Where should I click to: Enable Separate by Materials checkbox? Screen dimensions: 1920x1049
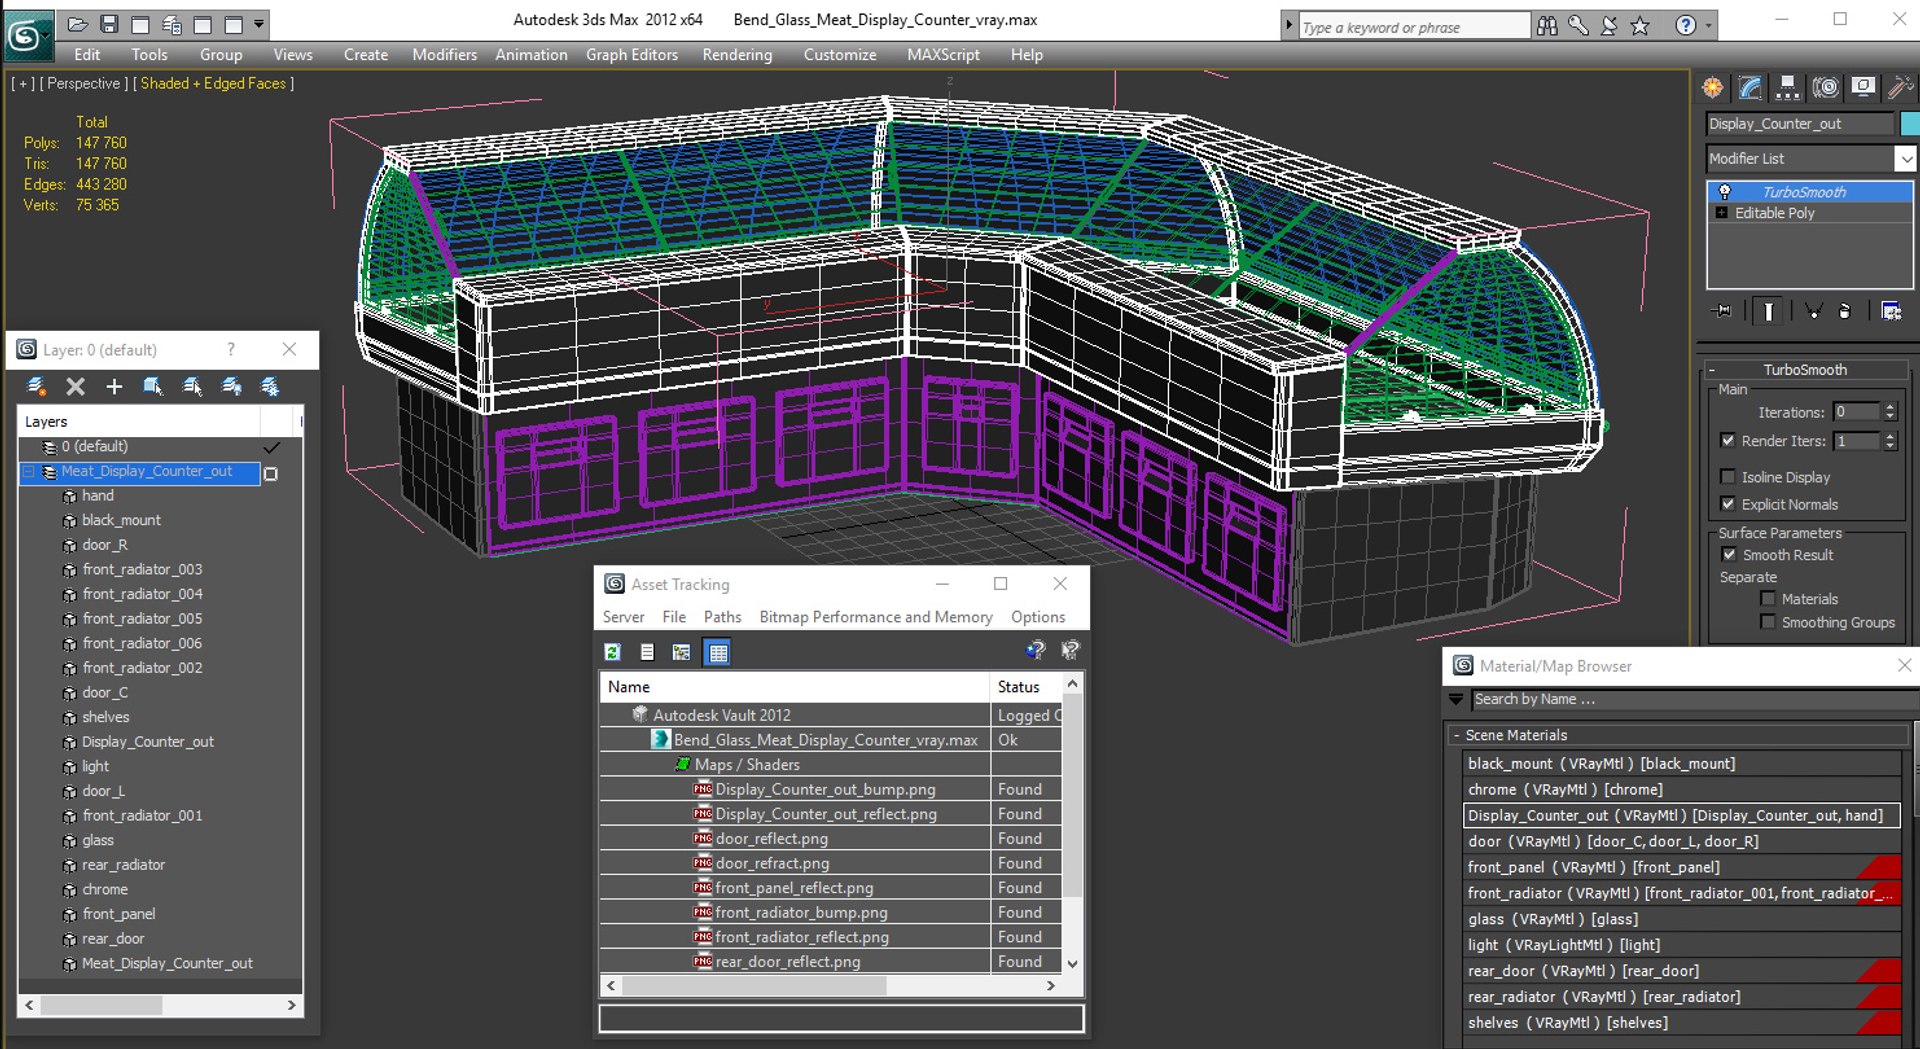click(x=1768, y=599)
